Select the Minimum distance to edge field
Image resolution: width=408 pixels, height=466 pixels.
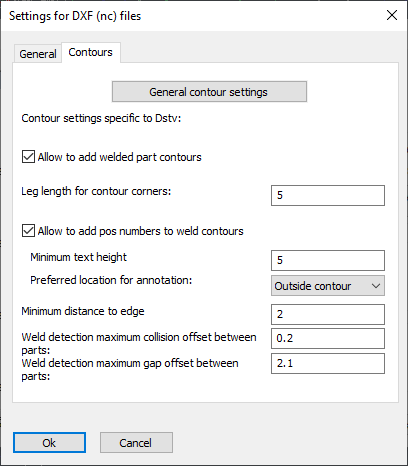(328, 314)
